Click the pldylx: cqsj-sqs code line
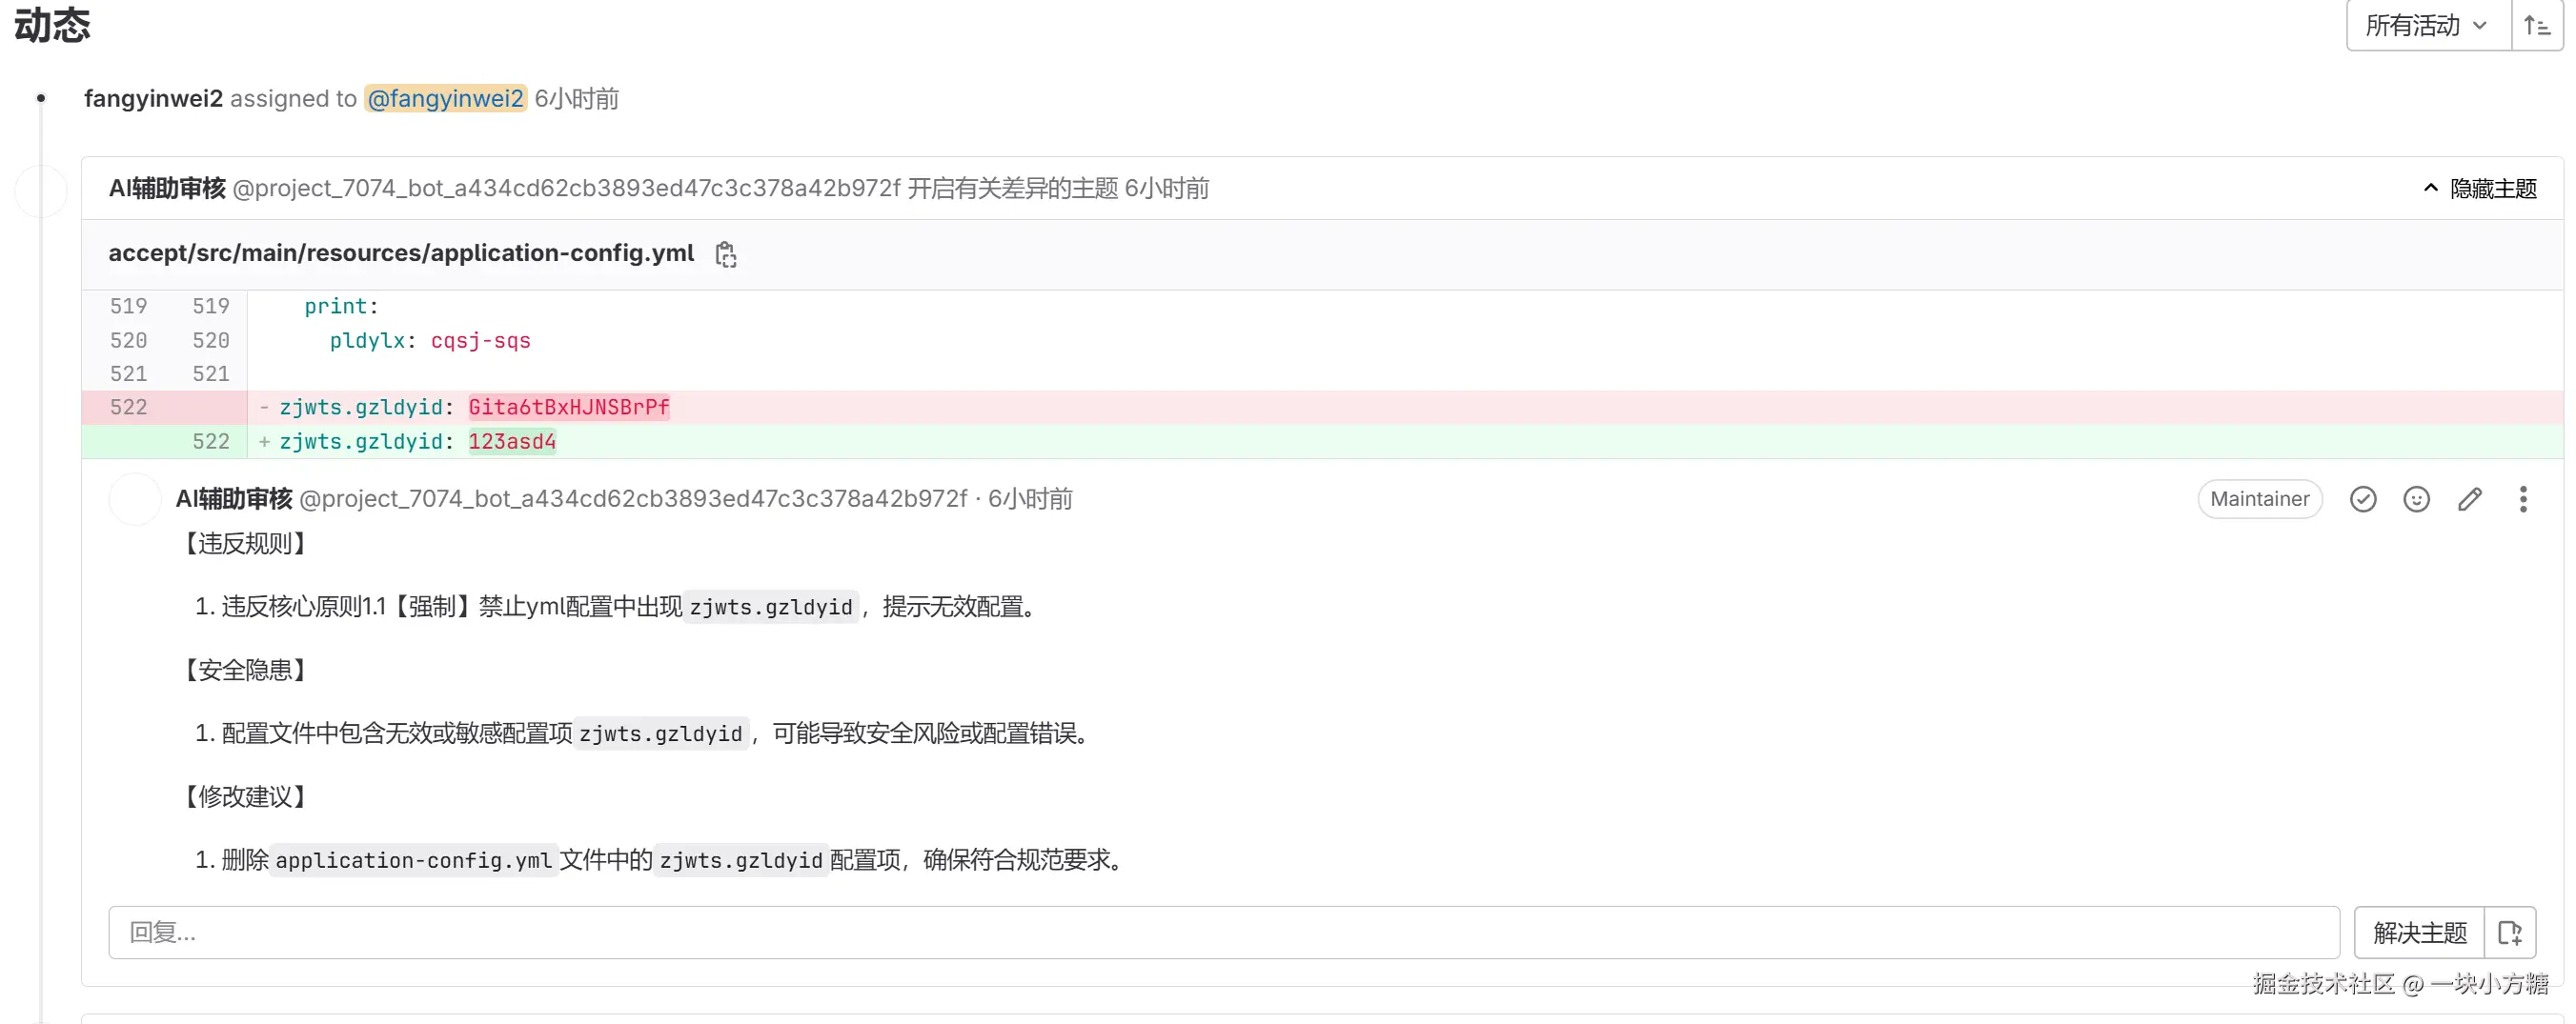The width and height of the screenshot is (2576, 1024). pos(430,340)
